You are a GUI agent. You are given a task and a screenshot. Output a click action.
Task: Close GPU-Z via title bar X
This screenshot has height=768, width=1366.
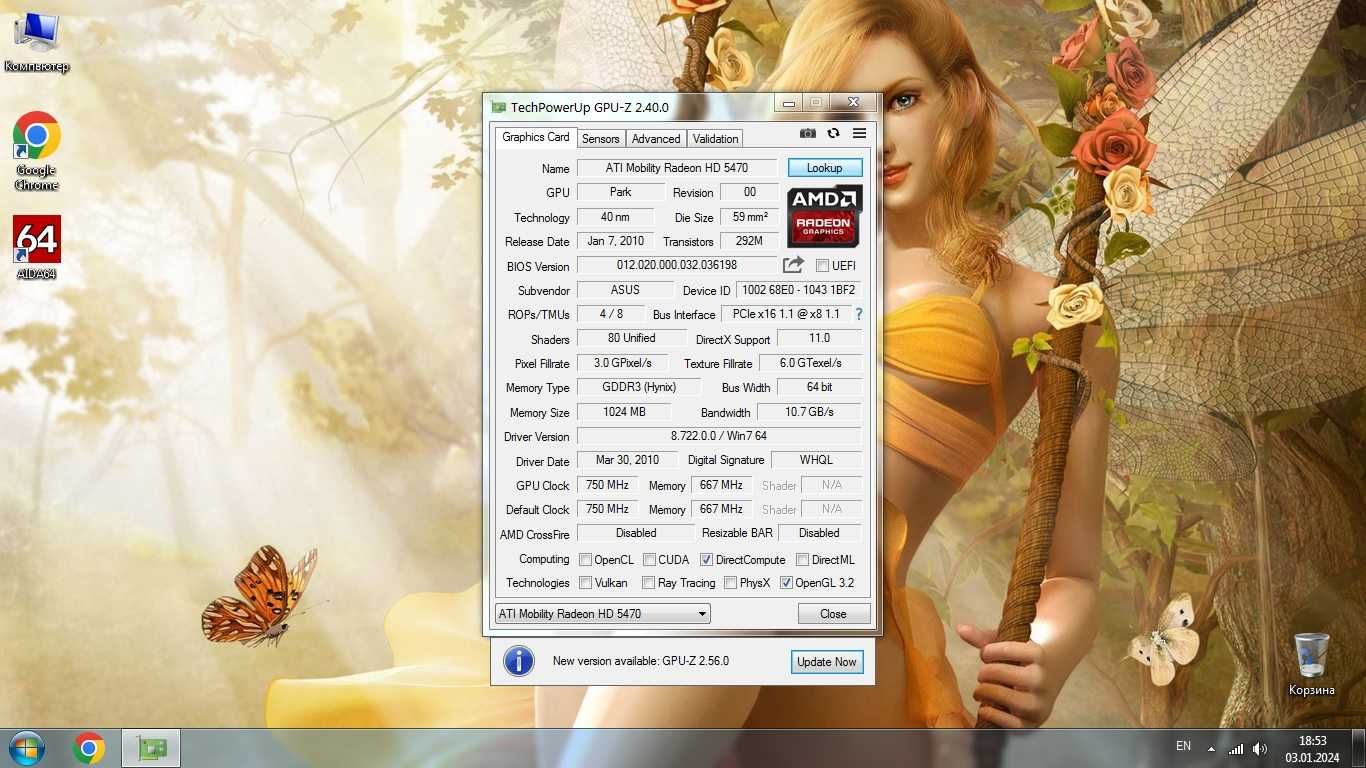[x=853, y=103]
